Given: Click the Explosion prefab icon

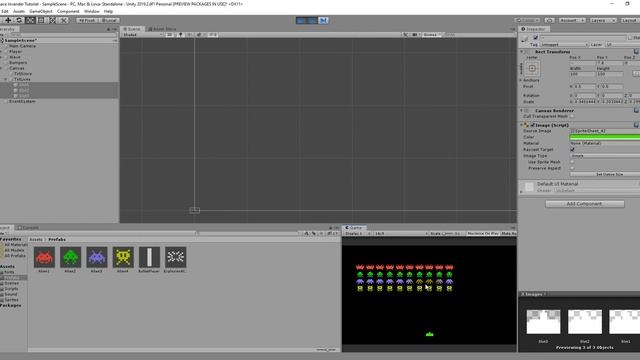Looking at the screenshot, I should 176,257.
